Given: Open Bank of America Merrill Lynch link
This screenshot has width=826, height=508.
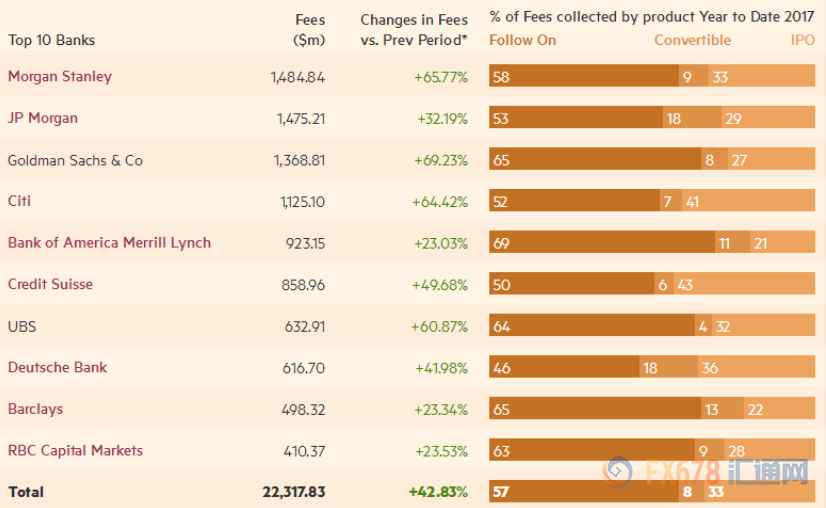Looking at the screenshot, I should click(x=109, y=243).
